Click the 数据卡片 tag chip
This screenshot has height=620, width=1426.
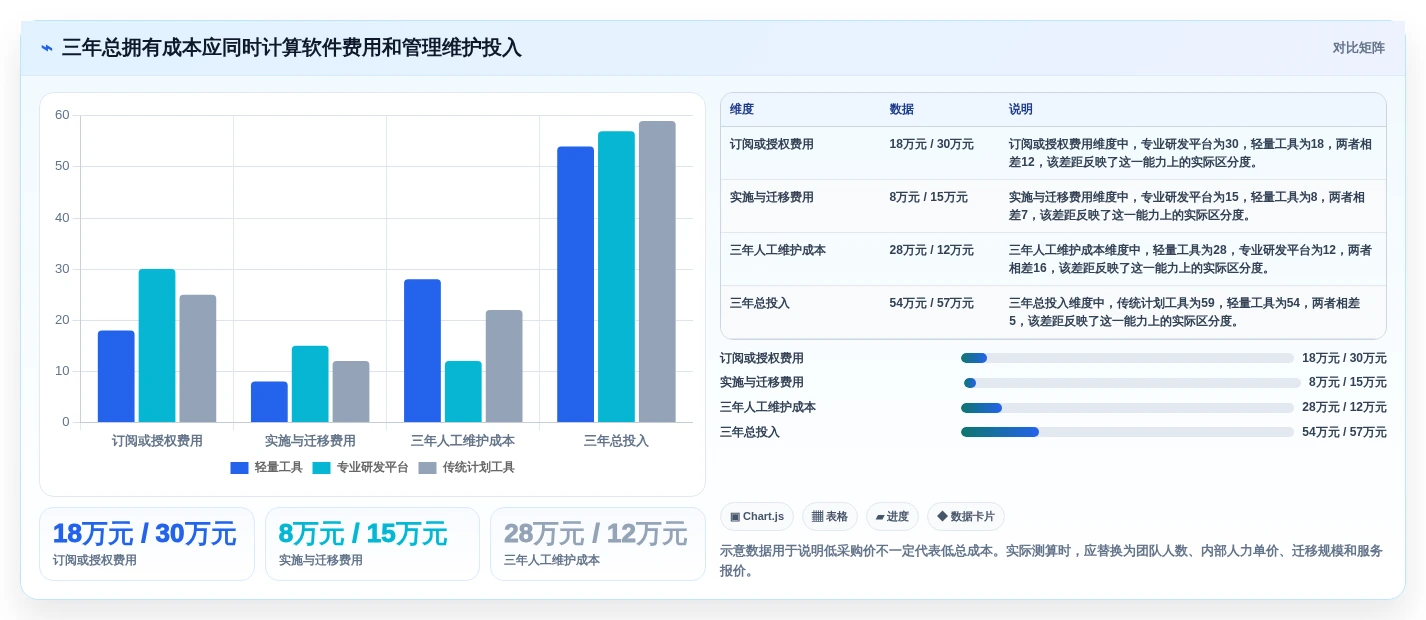(966, 516)
